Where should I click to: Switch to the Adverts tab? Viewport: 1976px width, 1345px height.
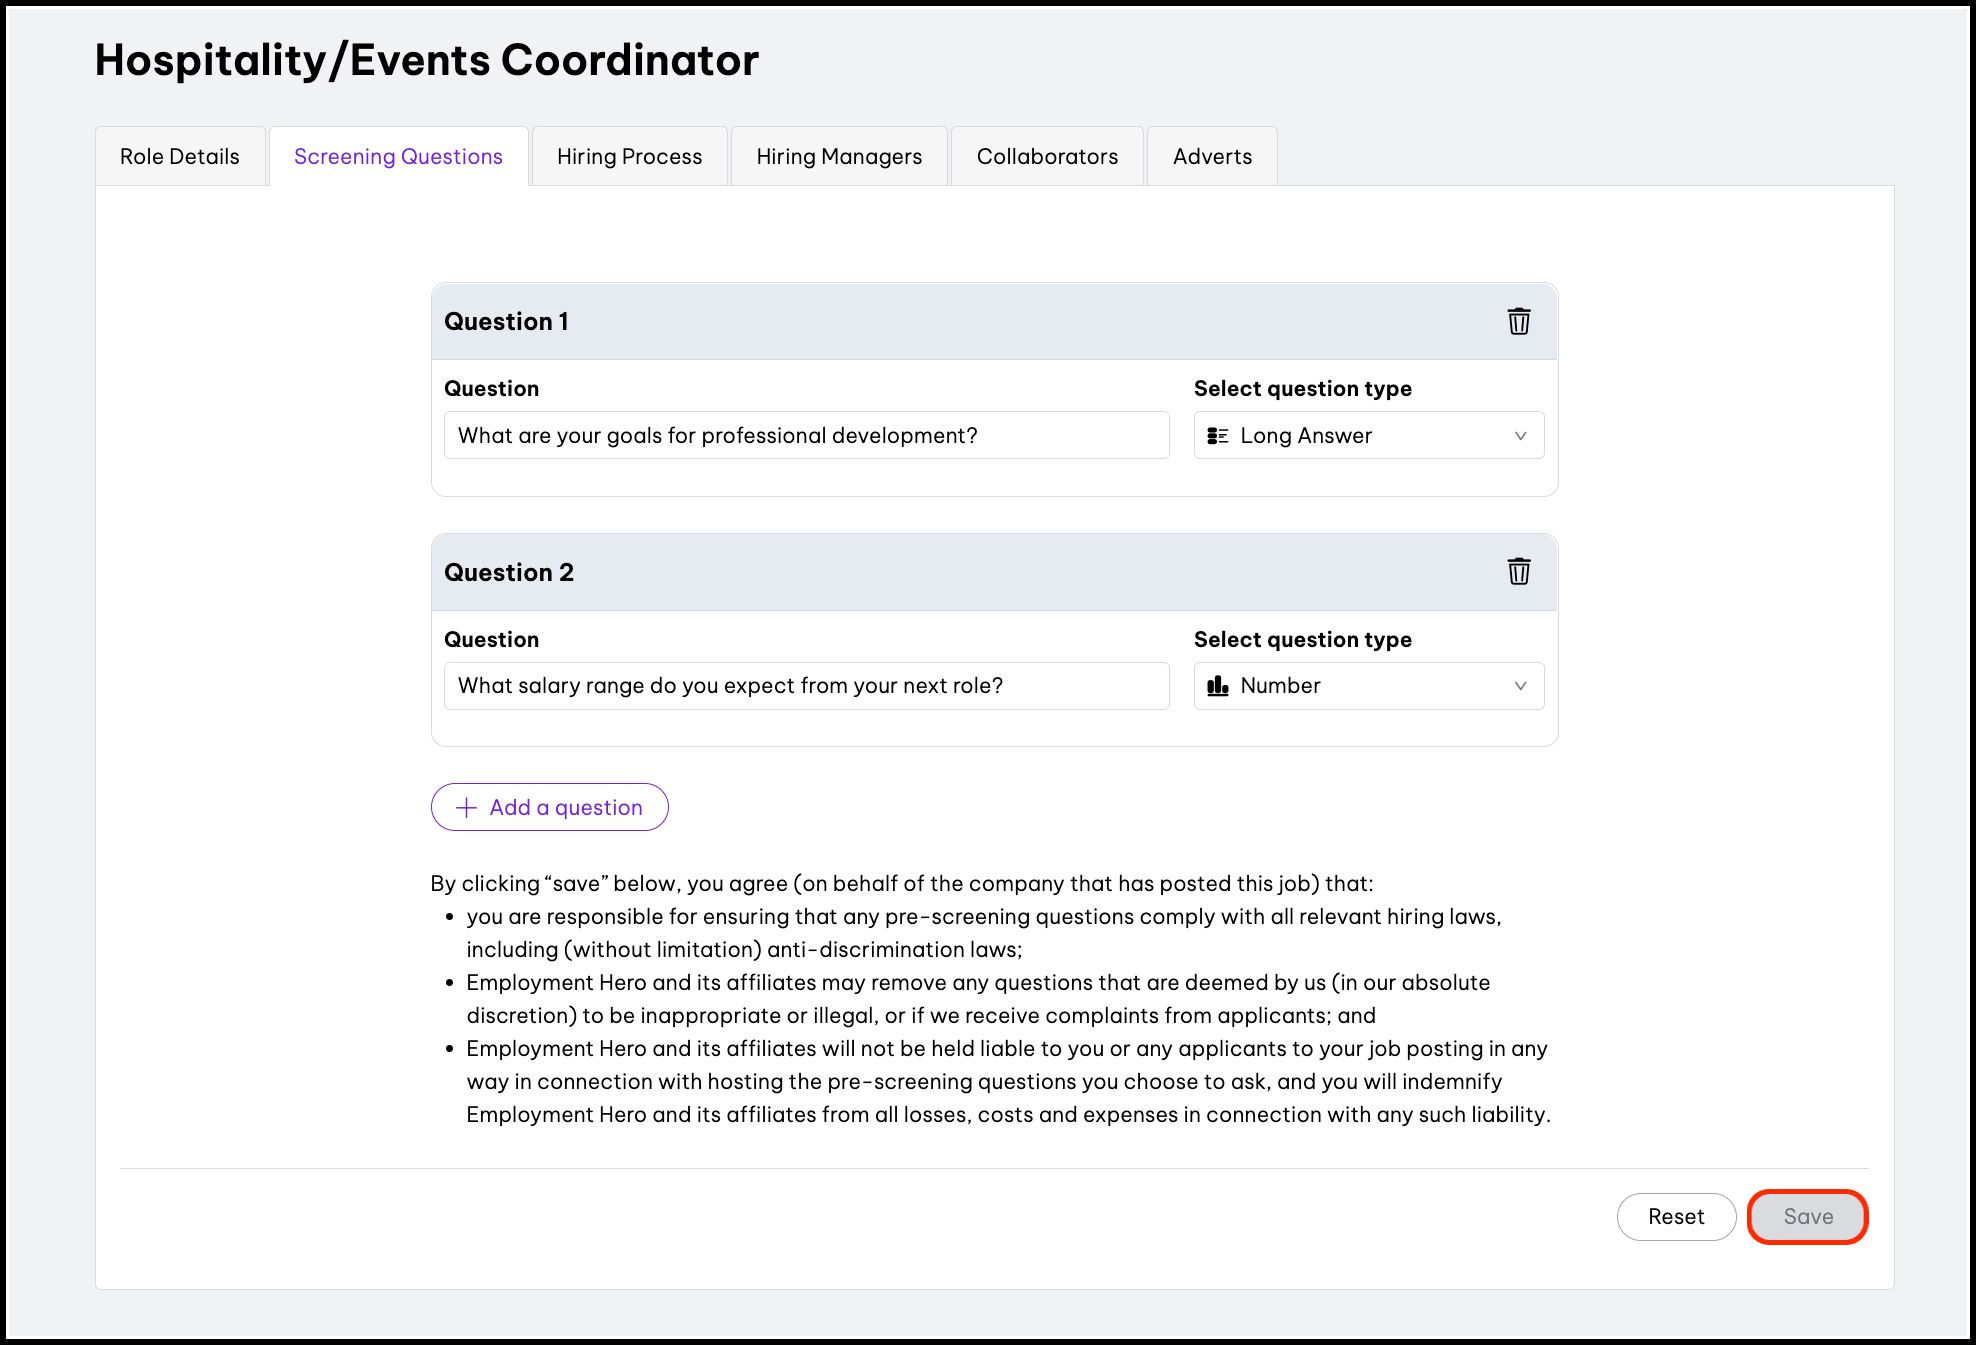[1212, 157]
